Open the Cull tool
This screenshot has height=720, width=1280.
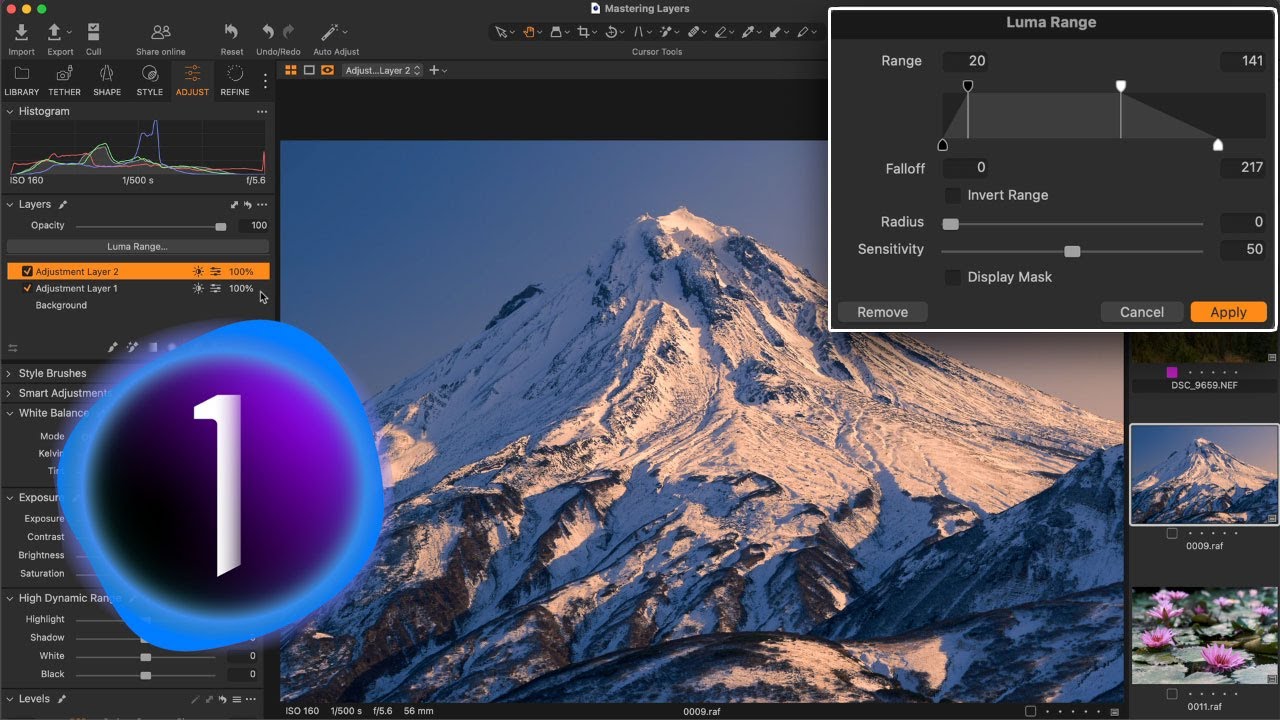coord(93,33)
